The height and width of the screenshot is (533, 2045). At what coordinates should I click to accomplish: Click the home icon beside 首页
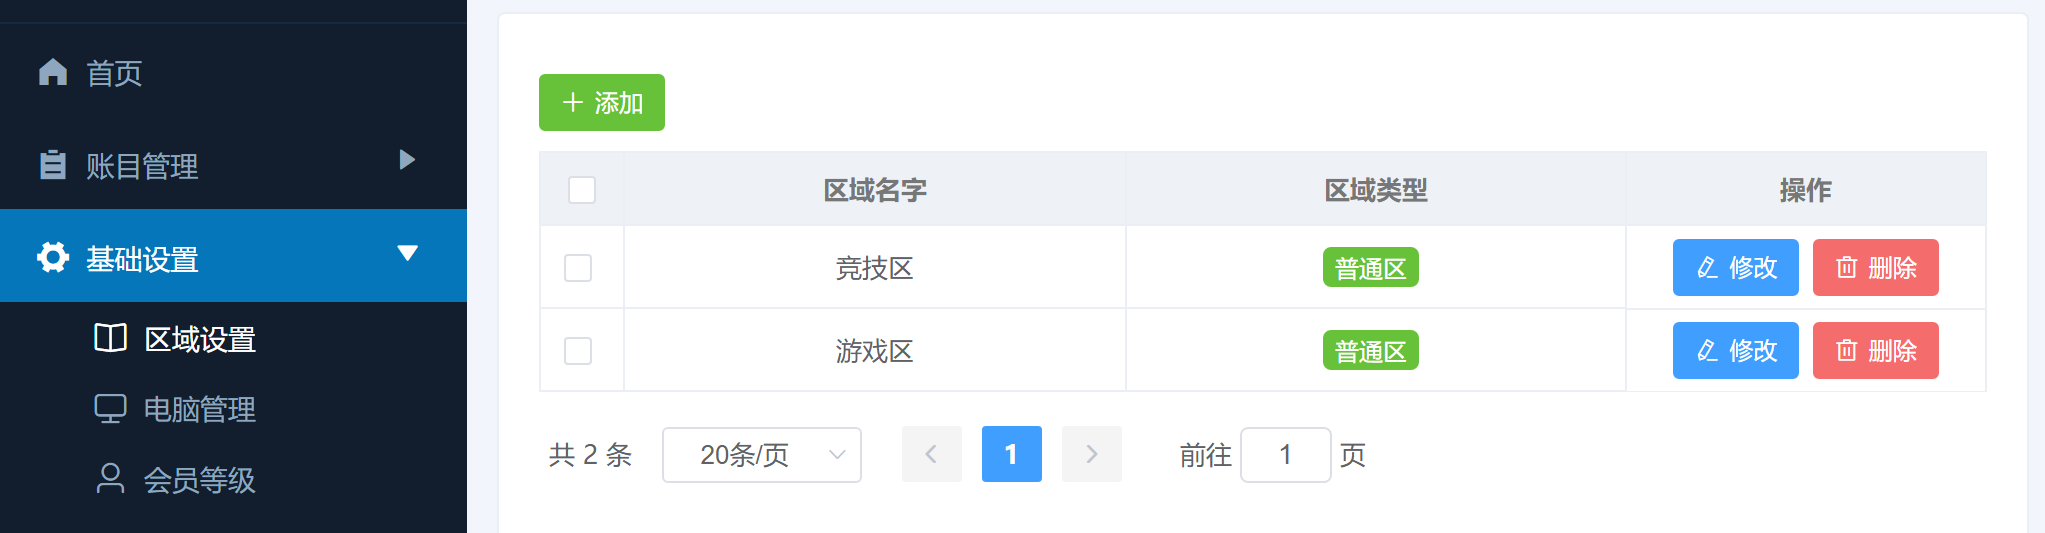point(53,72)
